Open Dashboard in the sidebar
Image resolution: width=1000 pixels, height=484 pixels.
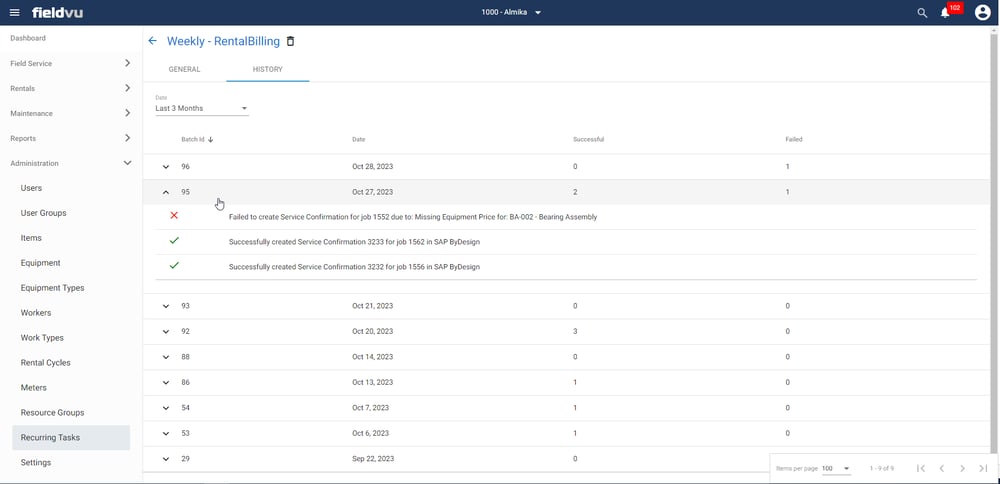tap(28, 38)
